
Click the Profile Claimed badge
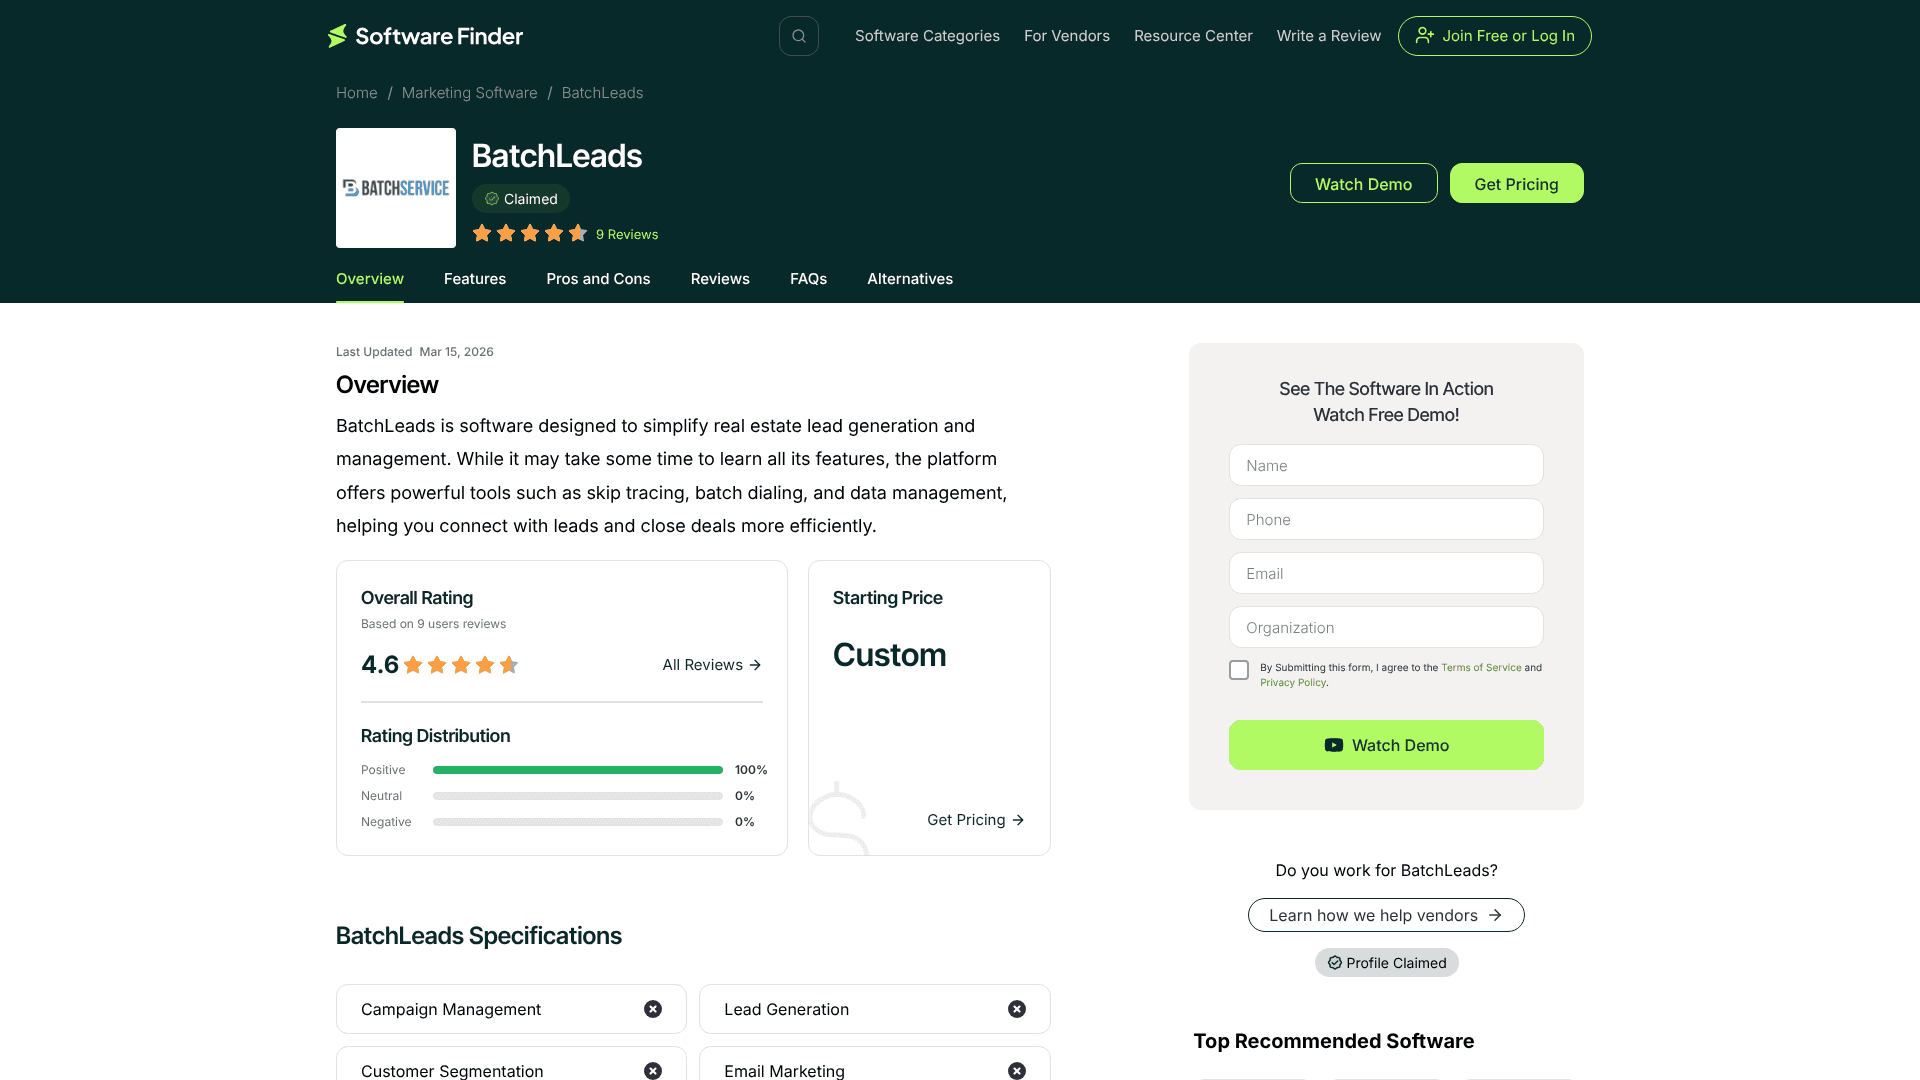click(x=1386, y=963)
